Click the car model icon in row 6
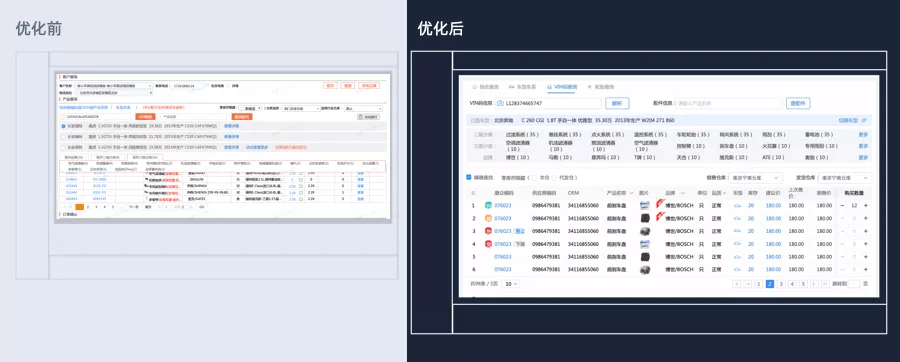900x362 pixels. 738,269
